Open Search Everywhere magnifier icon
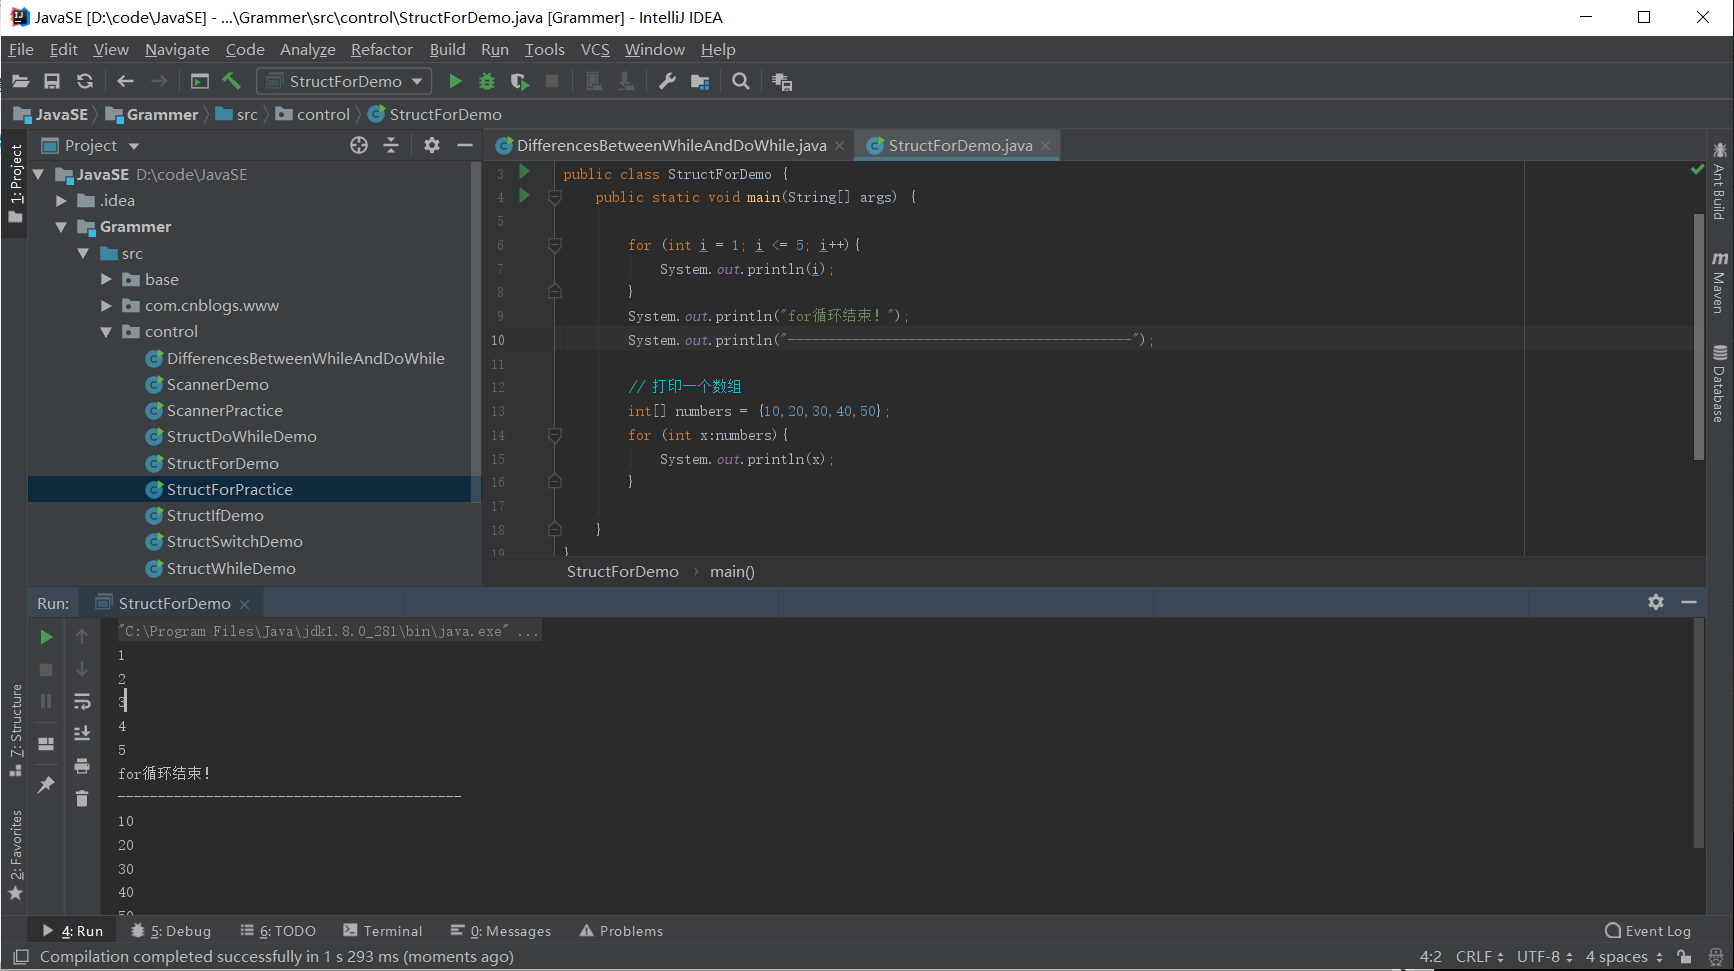 740,81
